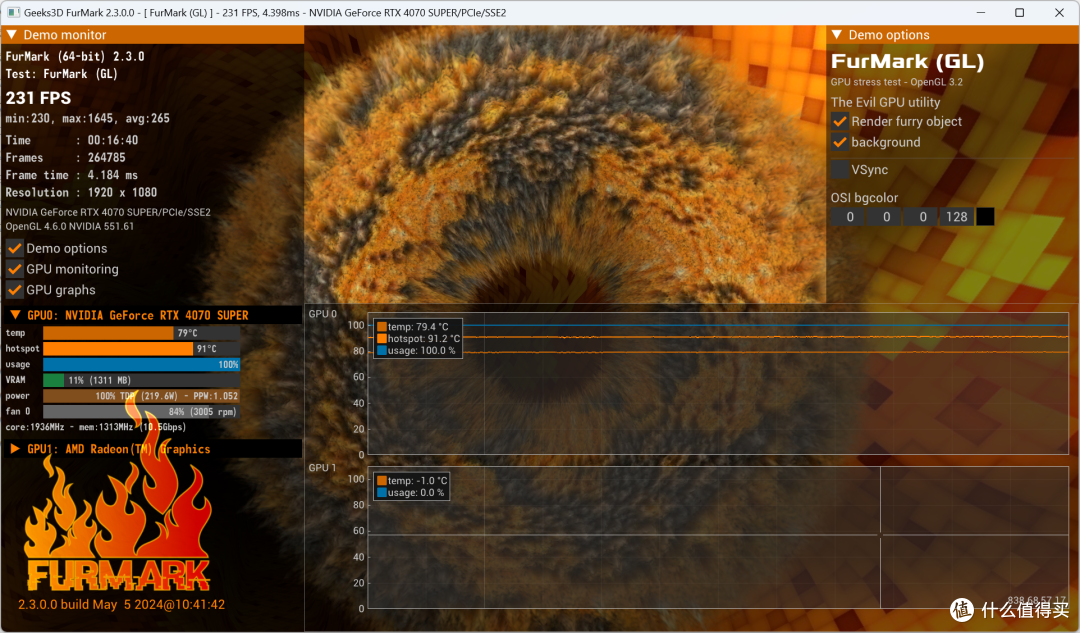Uncheck the Demo options checkbox
The height and width of the screenshot is (633, 1080).
click(14, 248)
